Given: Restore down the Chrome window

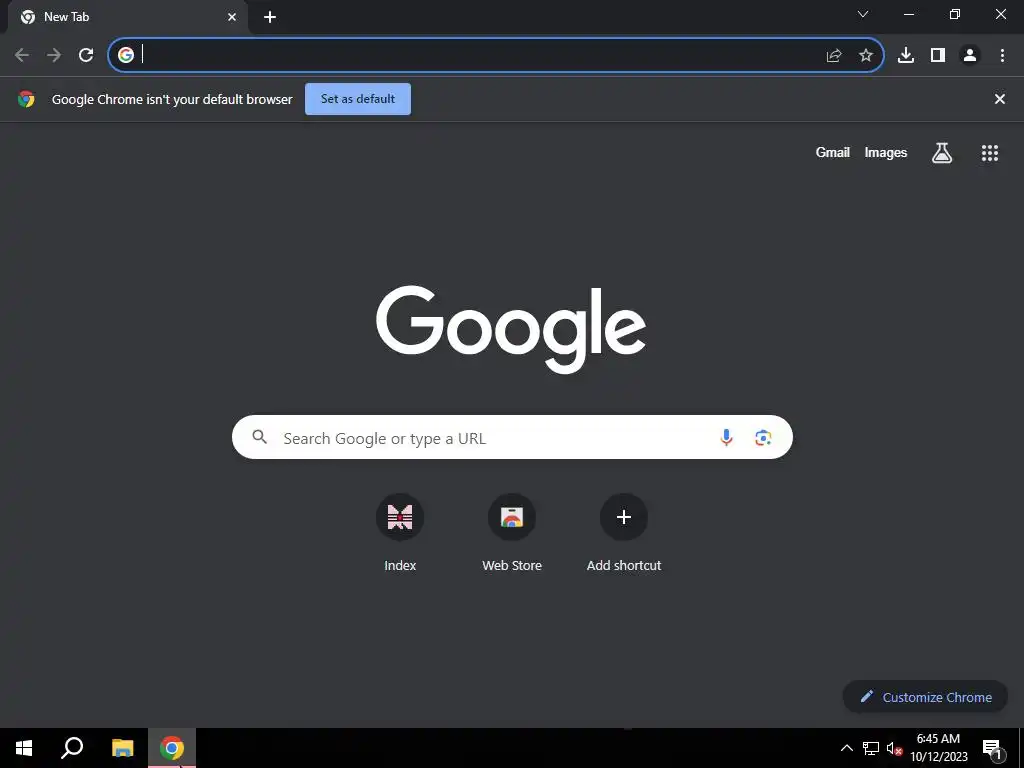Looking at the screenshot, I should [x=955, y=14].
